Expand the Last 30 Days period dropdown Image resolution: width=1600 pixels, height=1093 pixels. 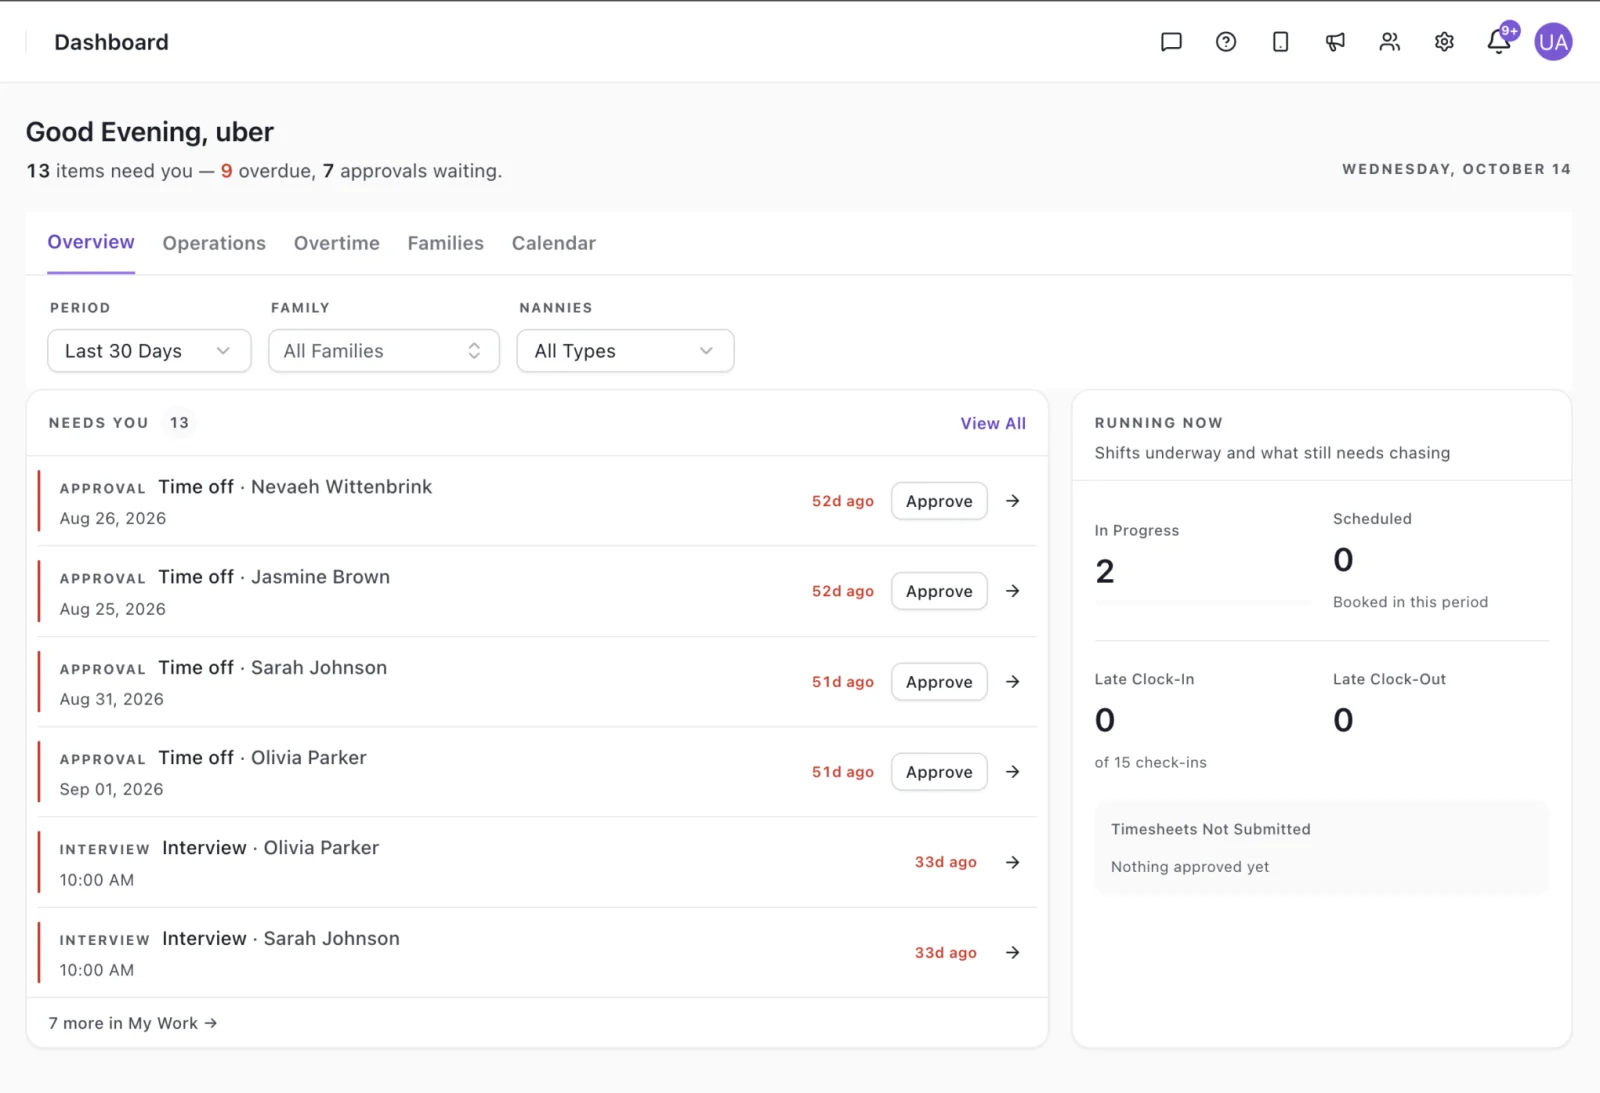click(149, 351)
